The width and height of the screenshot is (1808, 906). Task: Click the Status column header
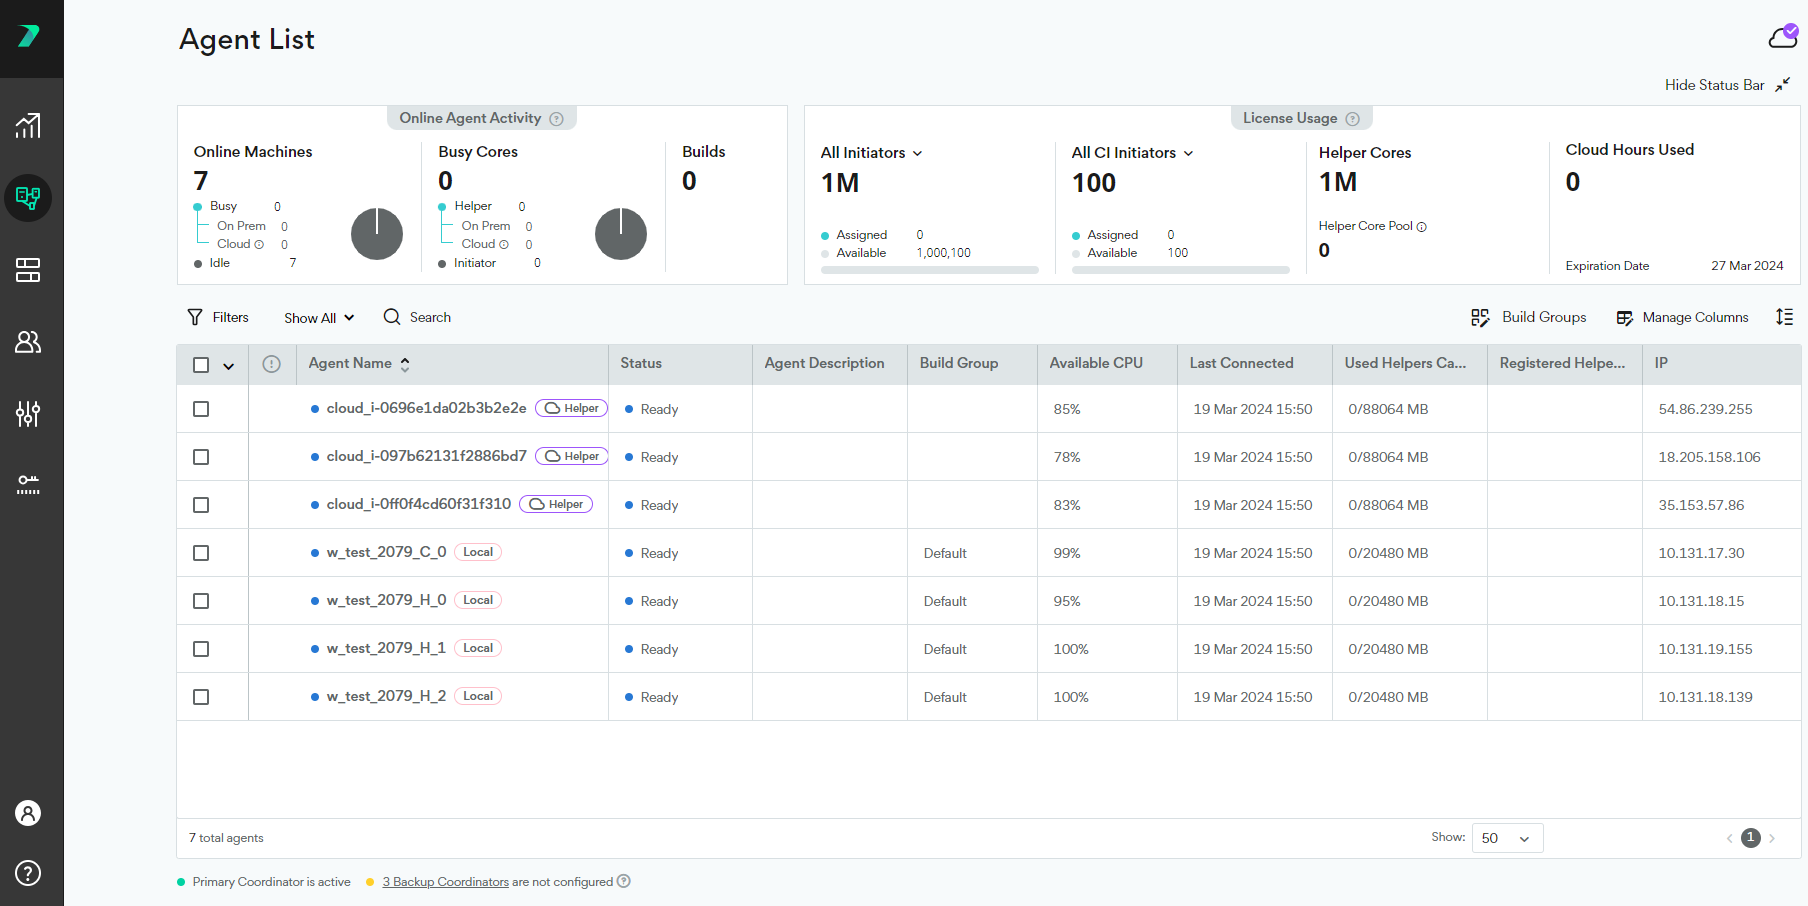click(641, 364)
